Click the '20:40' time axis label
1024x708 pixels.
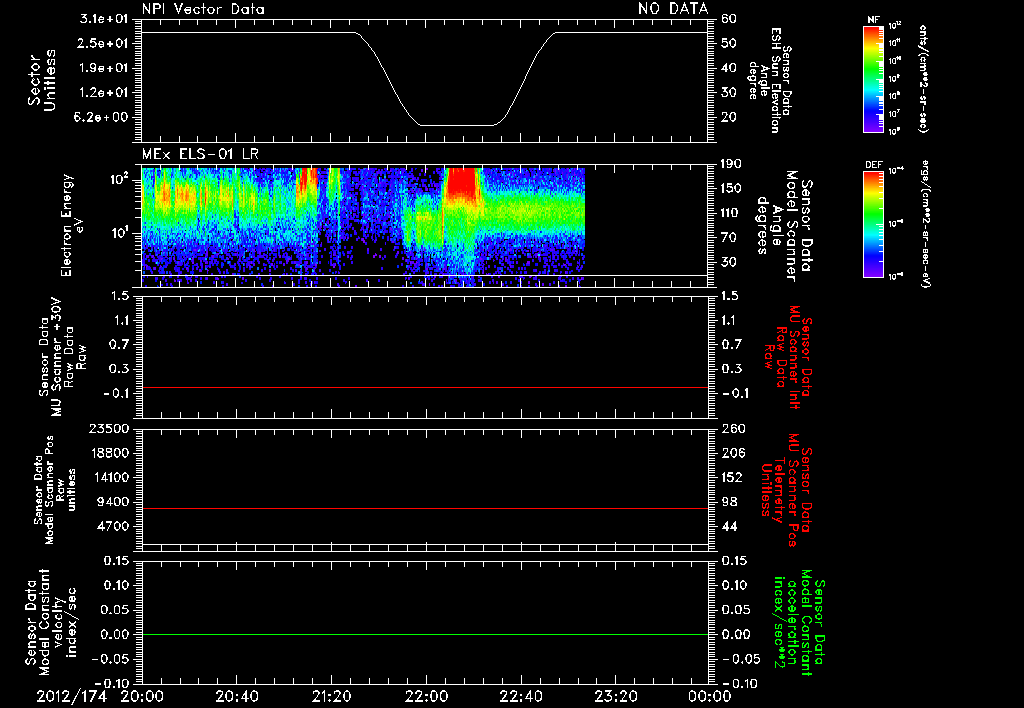point(236,696)
